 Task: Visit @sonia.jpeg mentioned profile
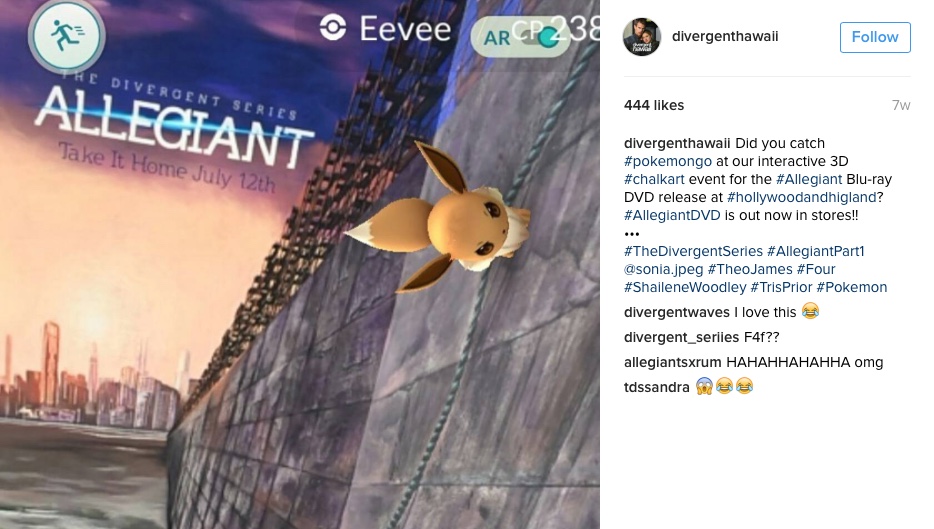(664, 269)
